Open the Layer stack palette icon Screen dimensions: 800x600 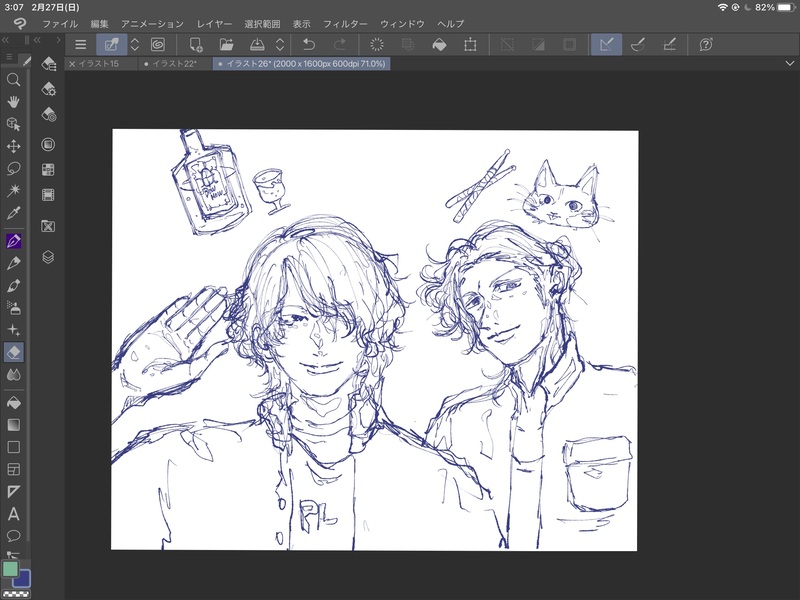click(48, 257)
